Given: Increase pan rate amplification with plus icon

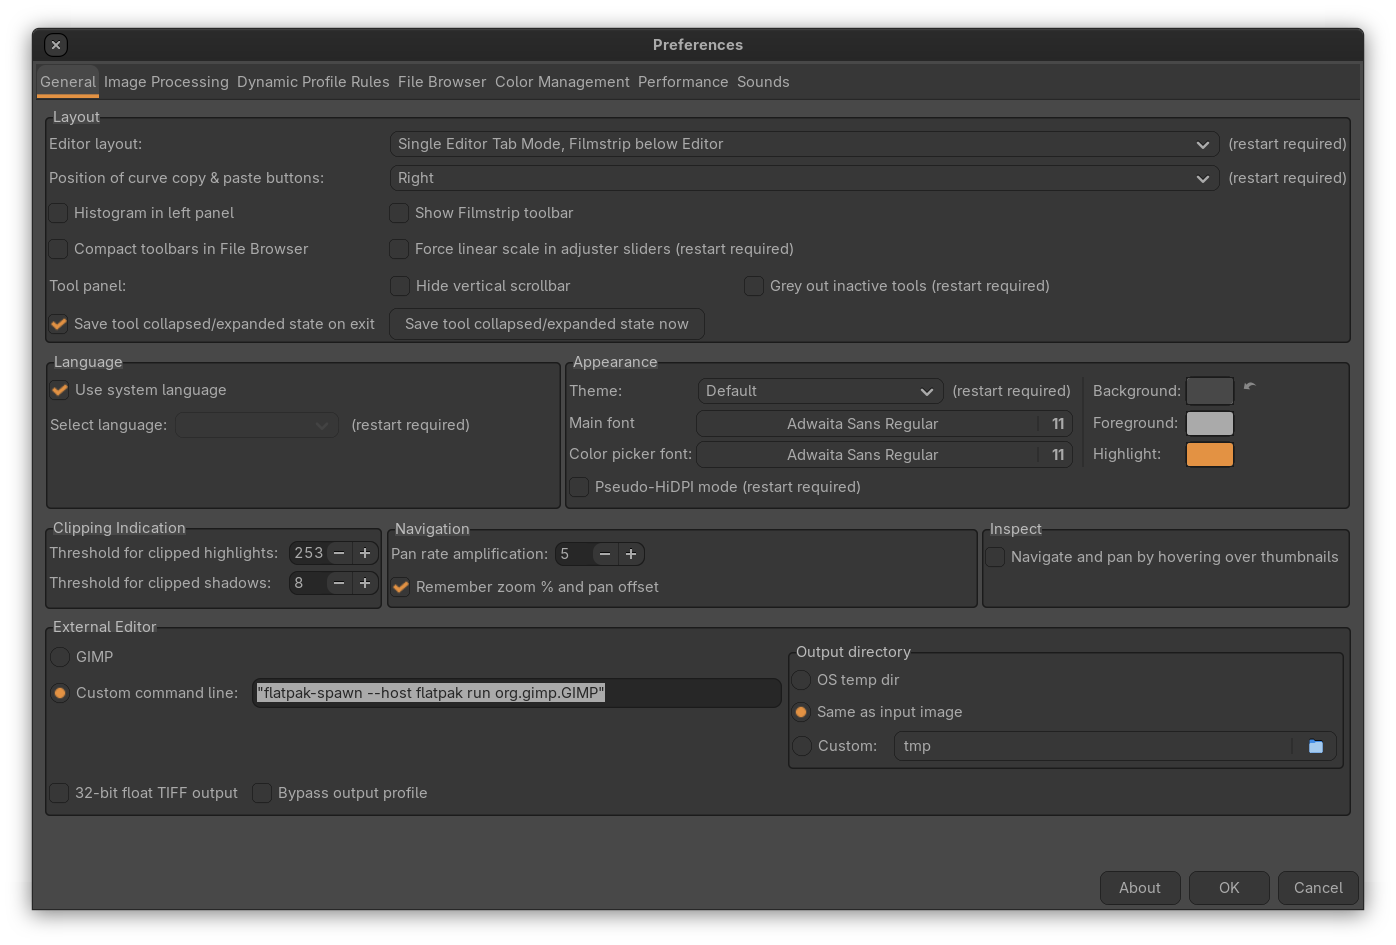Looking at the screenshot, I should click(x=631, y=554).
